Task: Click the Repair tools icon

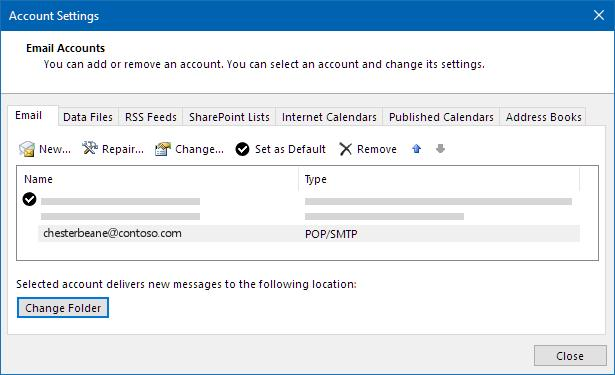Action: click(x=90, y=148)
